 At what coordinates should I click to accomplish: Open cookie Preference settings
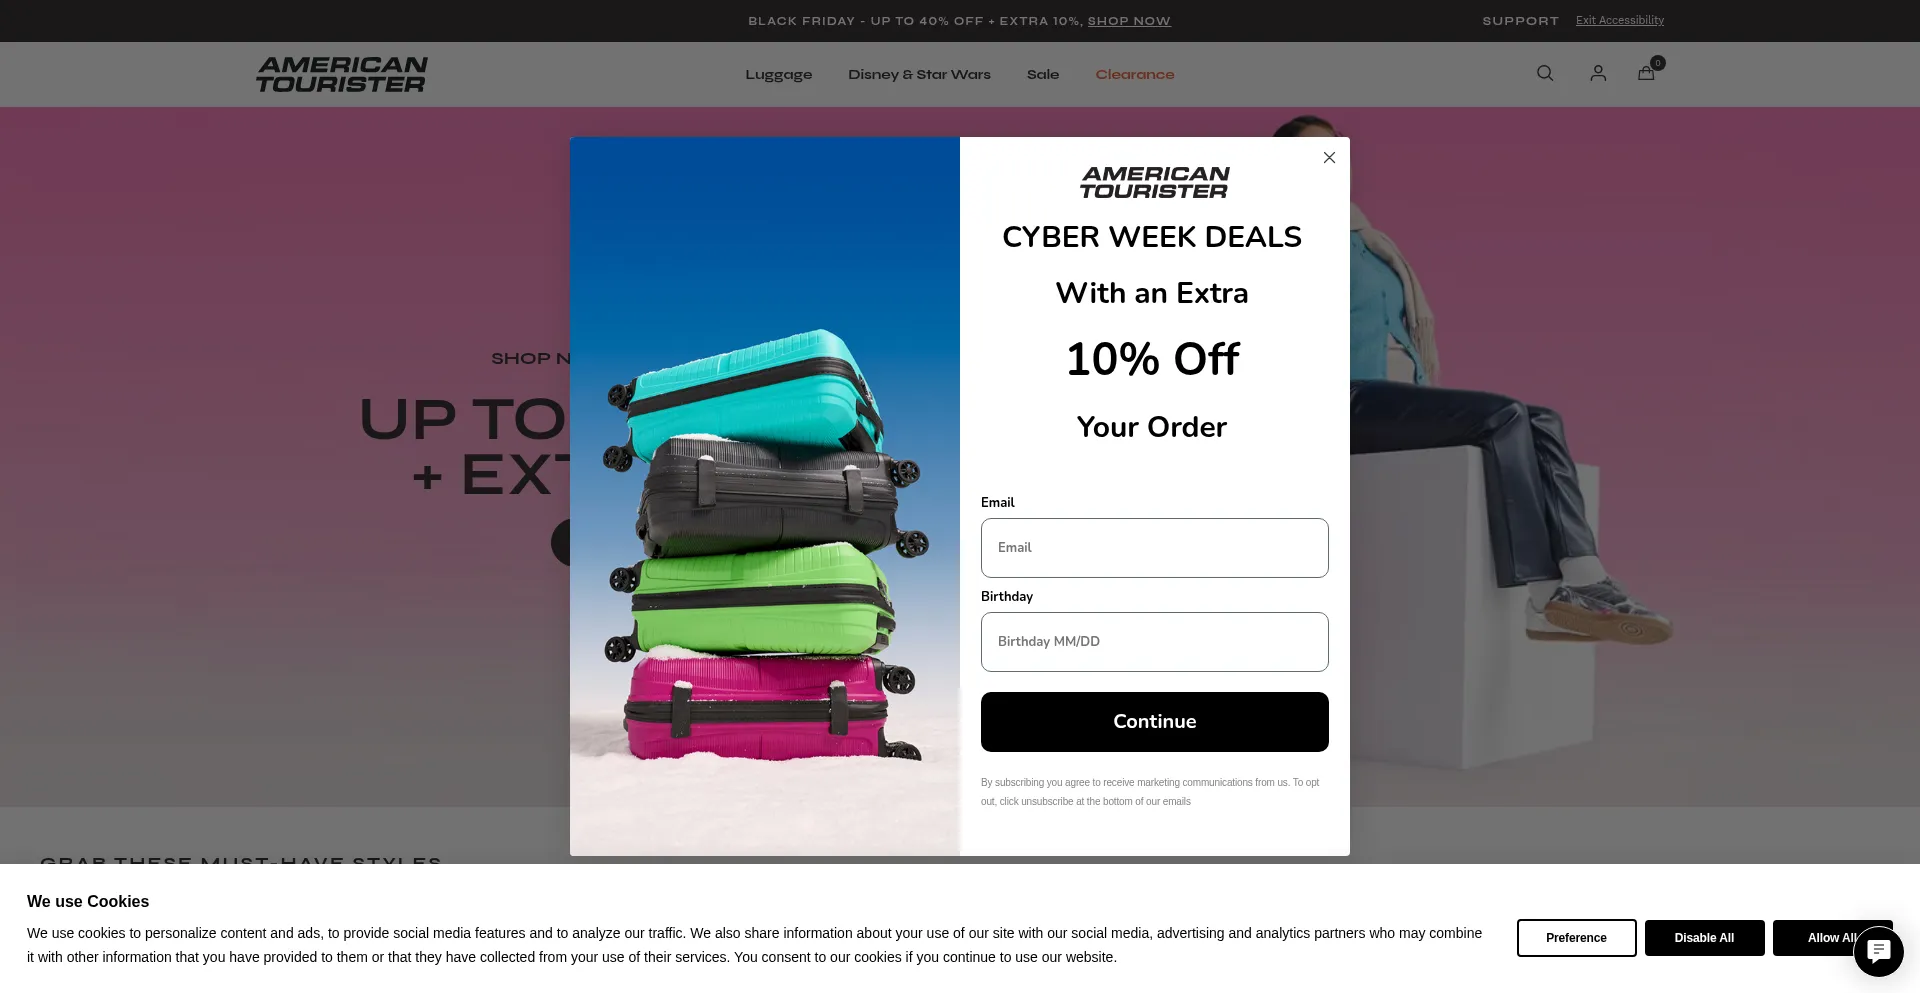click(1576, 938)
